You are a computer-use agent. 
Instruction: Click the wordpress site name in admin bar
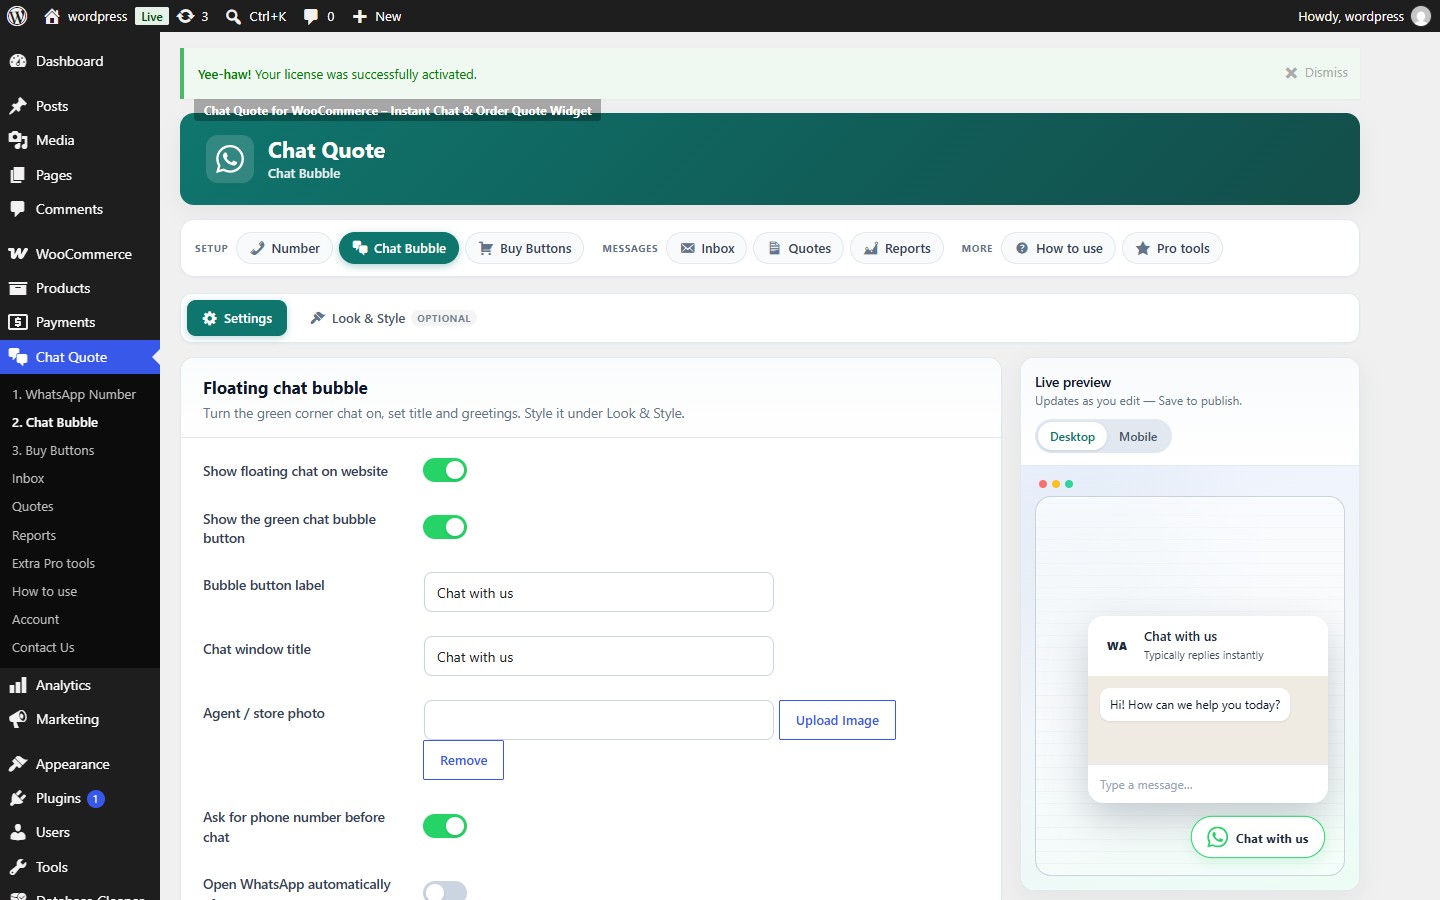pyautogui.click(x=97, y=16)
